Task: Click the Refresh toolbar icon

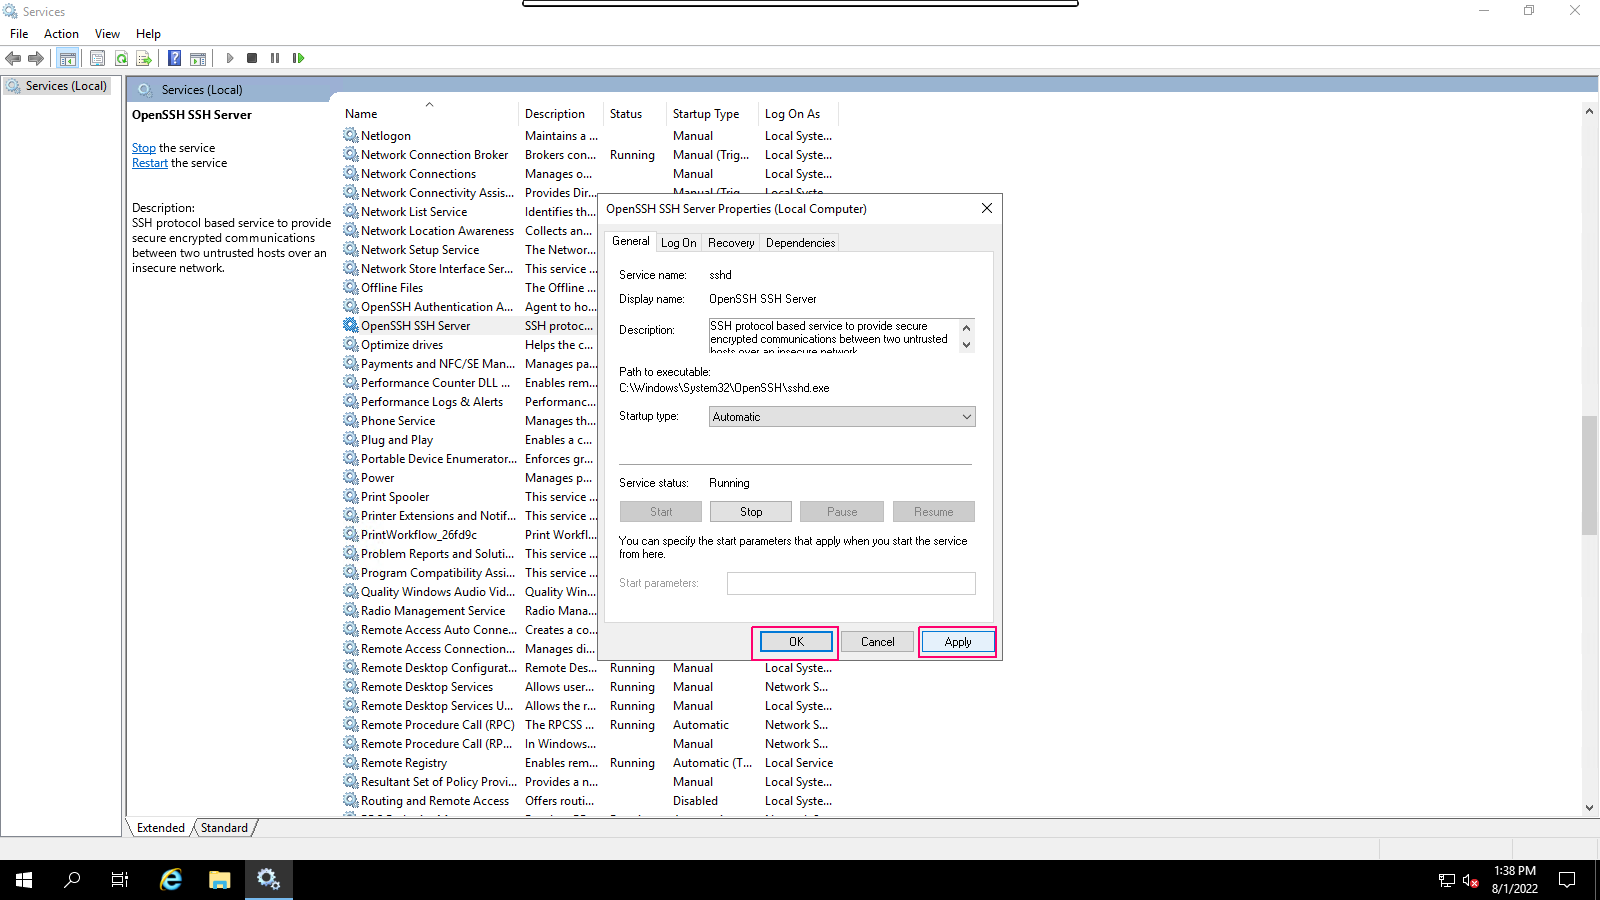Action: click(121, 58)
